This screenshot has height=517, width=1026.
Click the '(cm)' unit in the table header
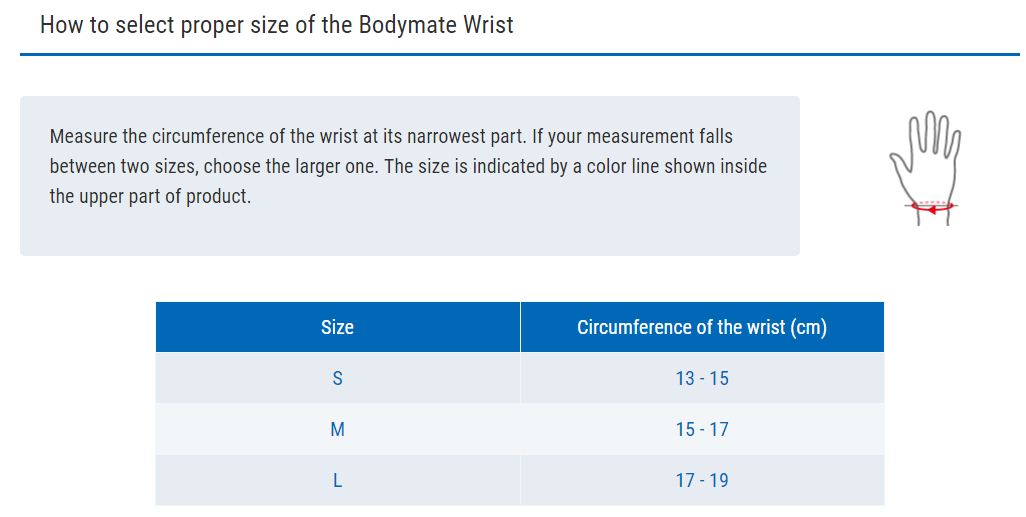pos(808,327)
